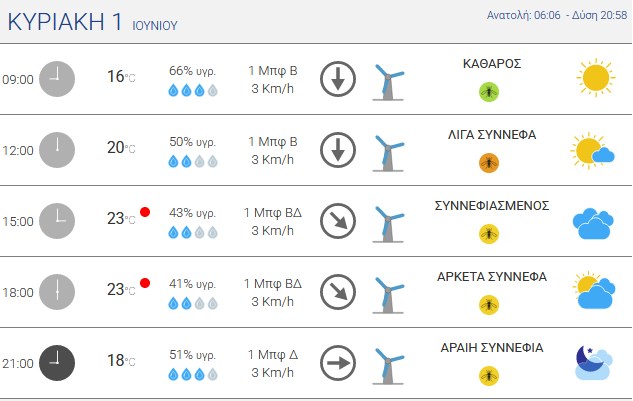Click the wind turbine icon at 12:00
The height and width of the screenshot is (401, 633).
click(x=388, y=153)
